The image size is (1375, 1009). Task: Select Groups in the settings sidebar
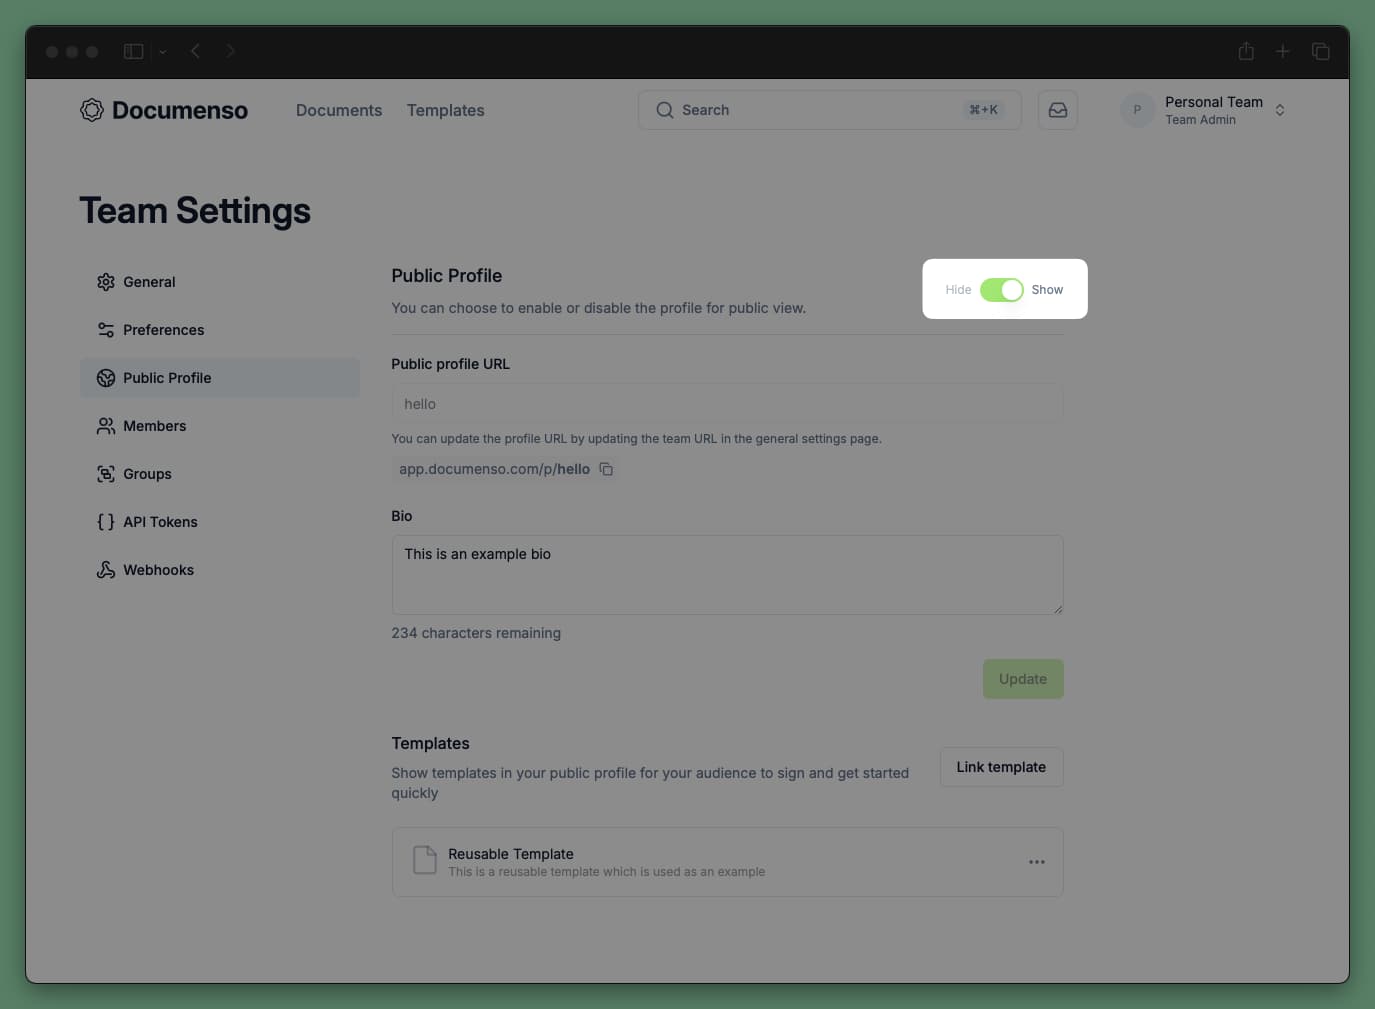click(146, 474)
